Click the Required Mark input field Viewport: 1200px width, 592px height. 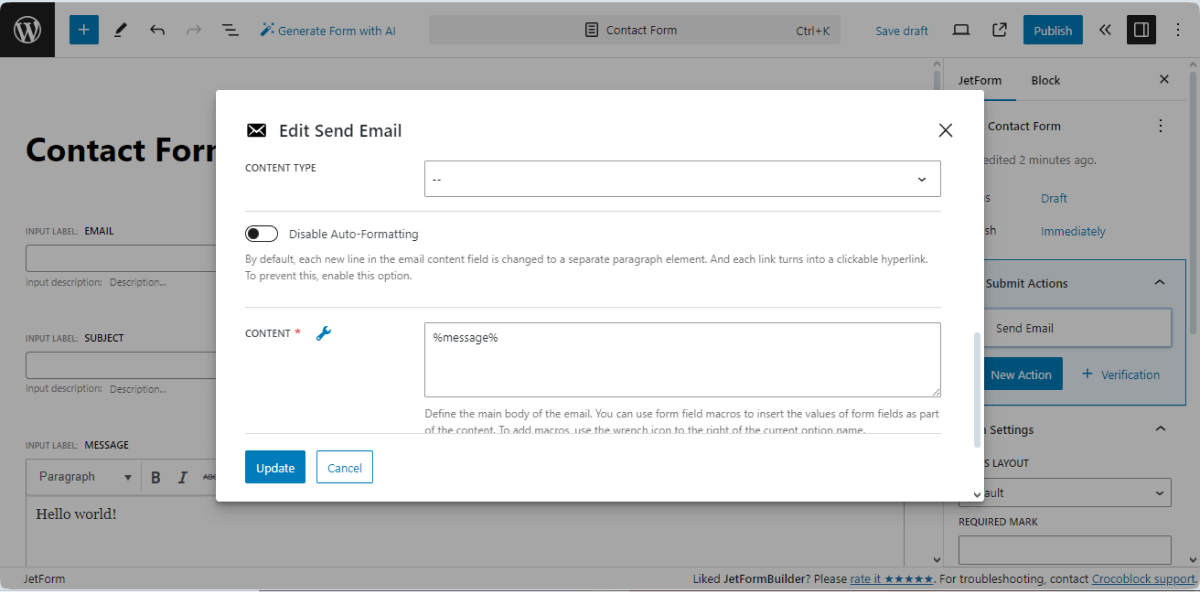(x=1064, y=549)
